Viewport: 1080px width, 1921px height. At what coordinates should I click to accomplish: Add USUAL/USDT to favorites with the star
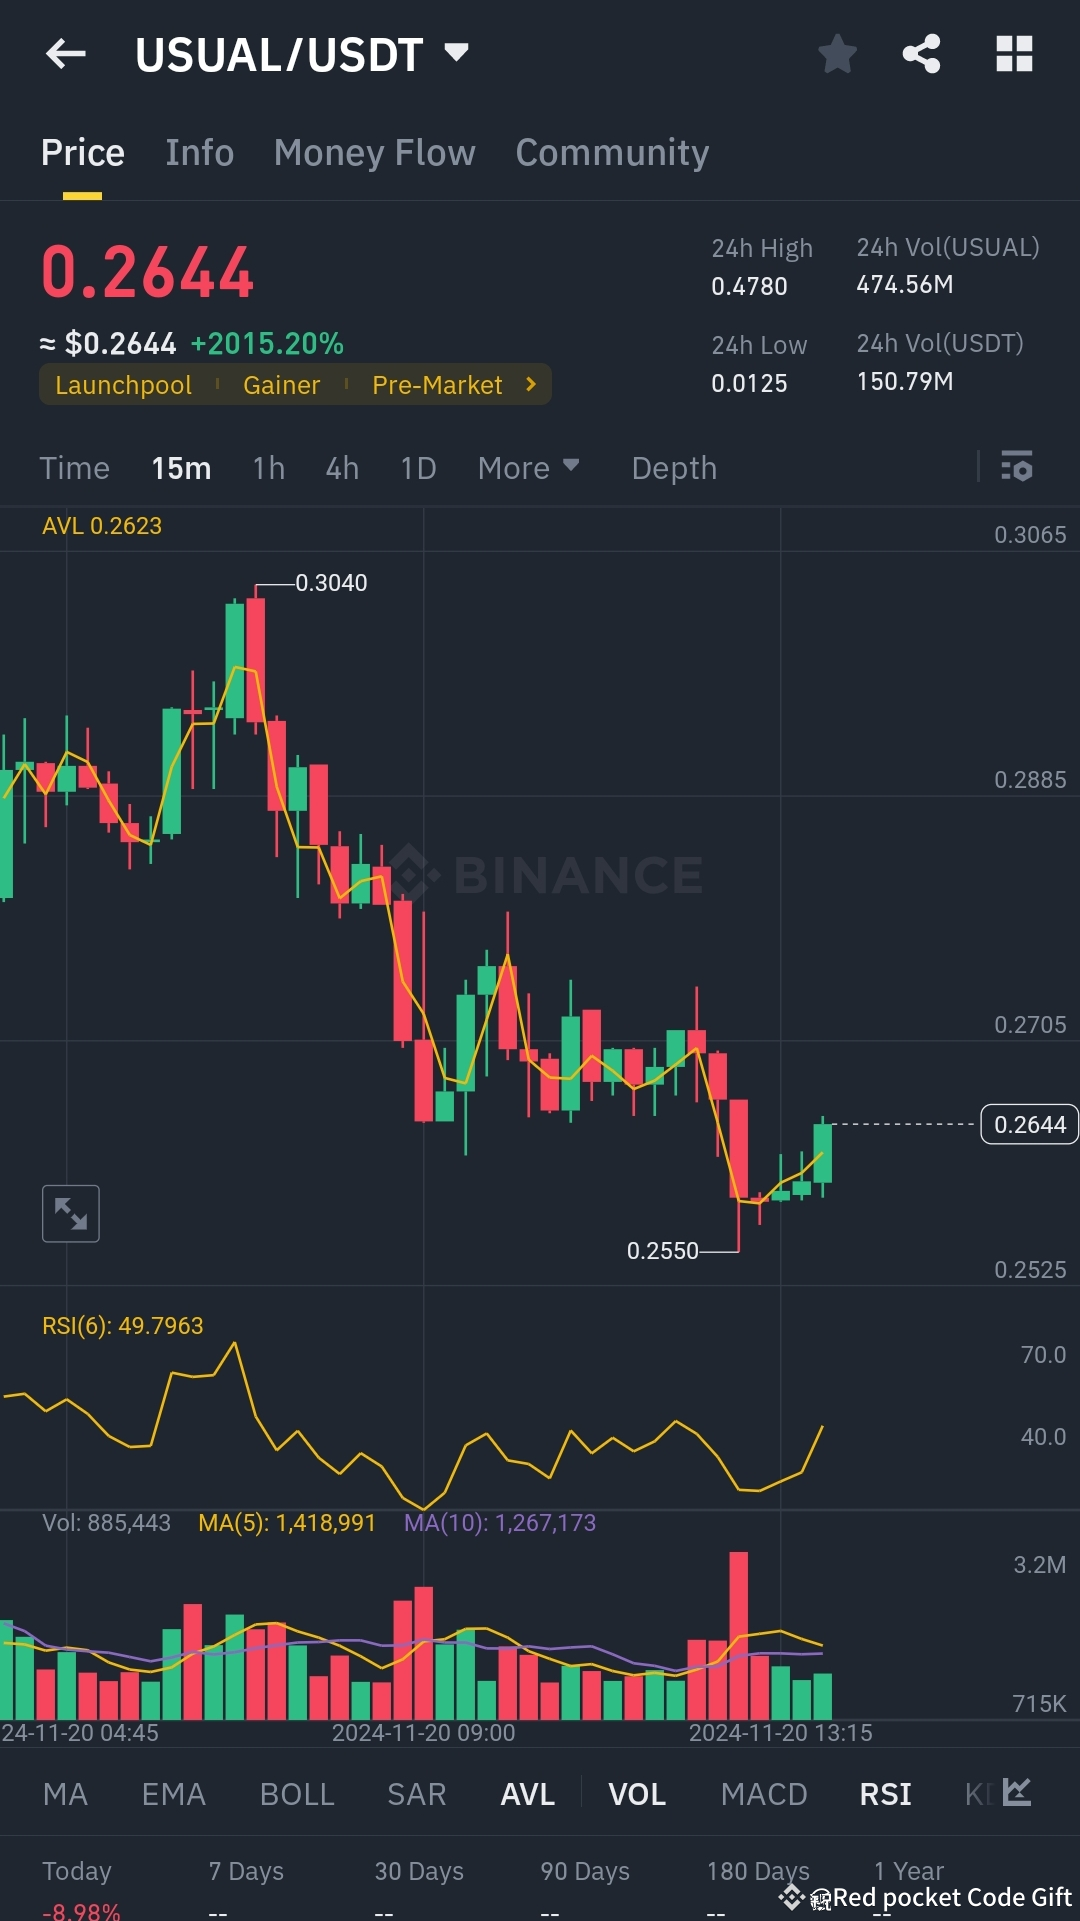pos(837,54)
